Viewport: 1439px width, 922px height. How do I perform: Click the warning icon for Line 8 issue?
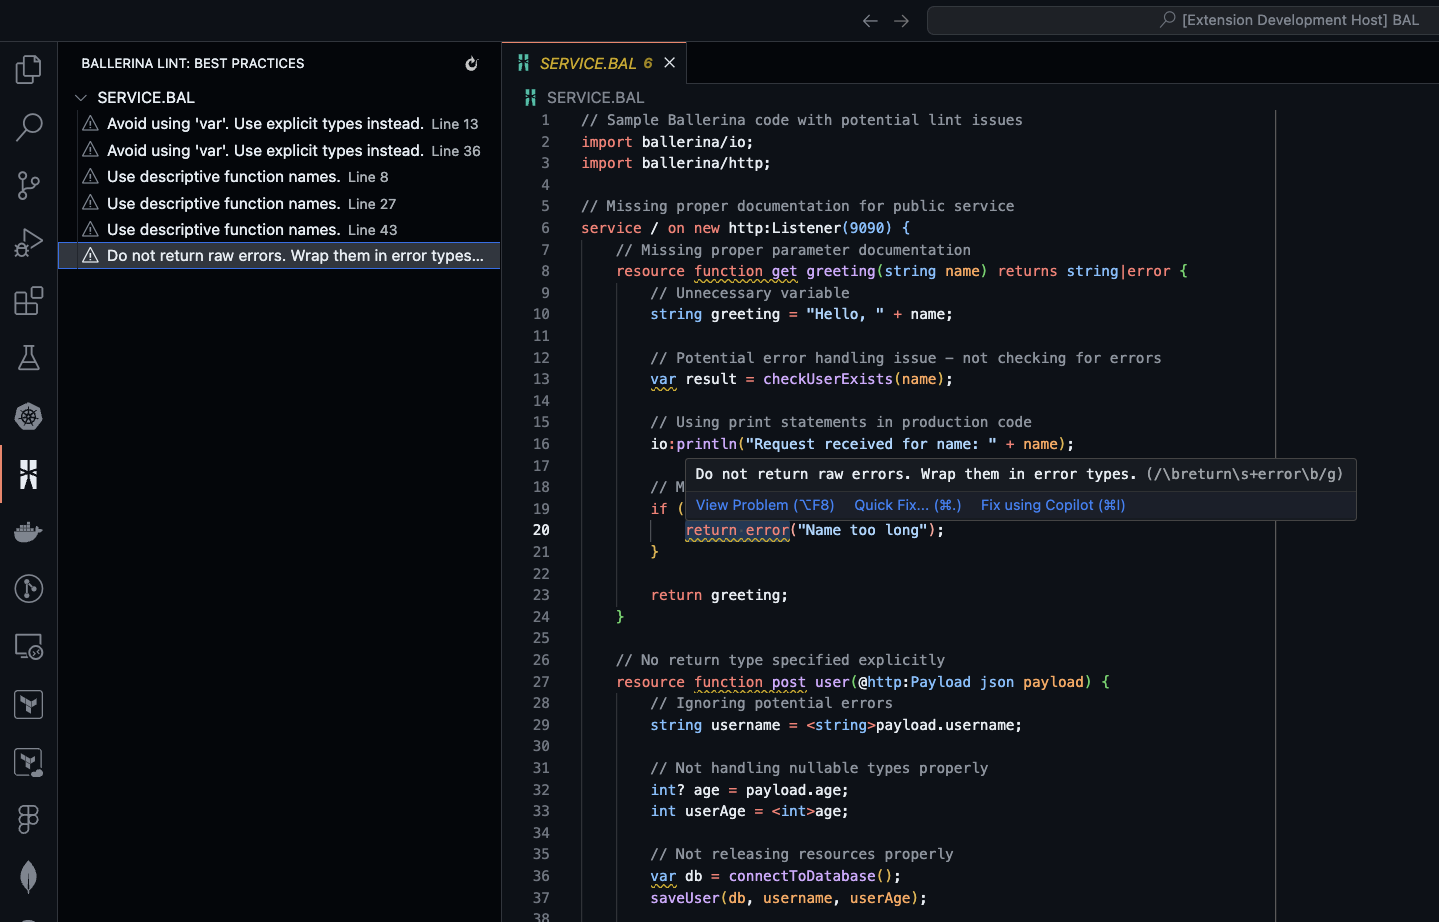coord(90,176)
